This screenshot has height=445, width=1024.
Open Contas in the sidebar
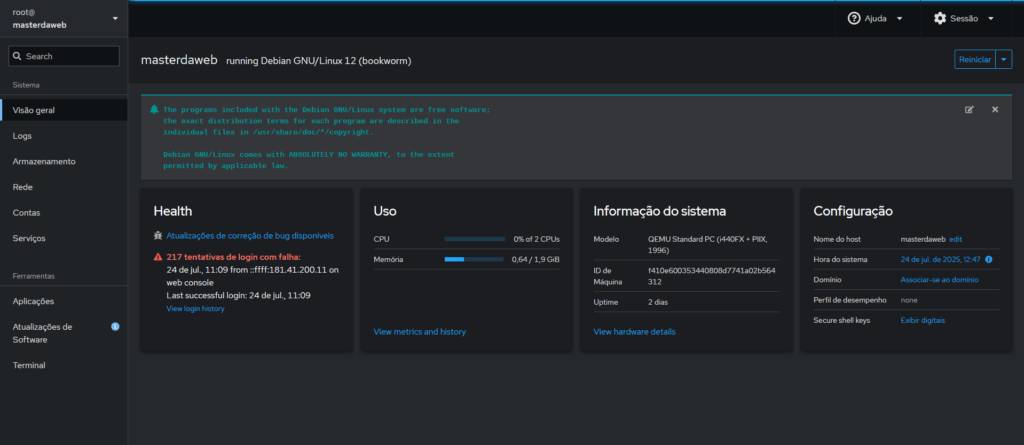64,213
